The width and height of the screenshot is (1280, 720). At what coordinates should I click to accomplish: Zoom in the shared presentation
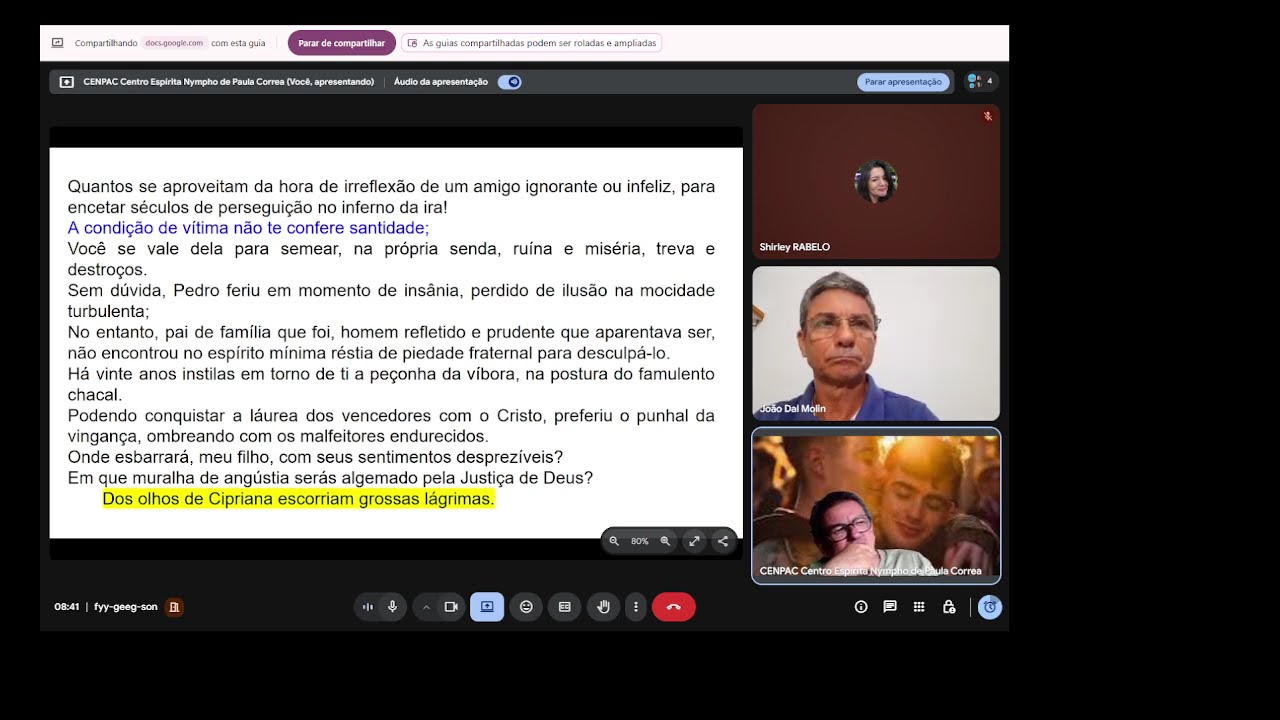[x=665, y=541]
